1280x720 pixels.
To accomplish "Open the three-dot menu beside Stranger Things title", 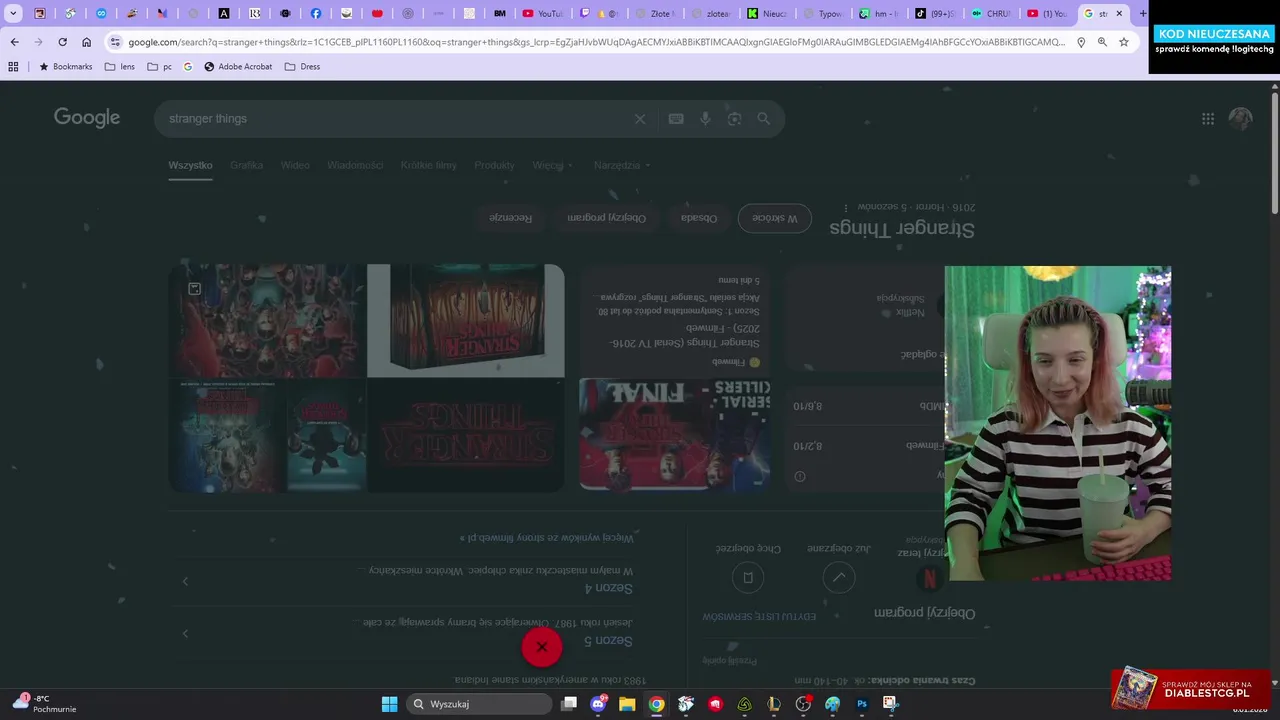I will pyautogui.click(x=846, y=207).
